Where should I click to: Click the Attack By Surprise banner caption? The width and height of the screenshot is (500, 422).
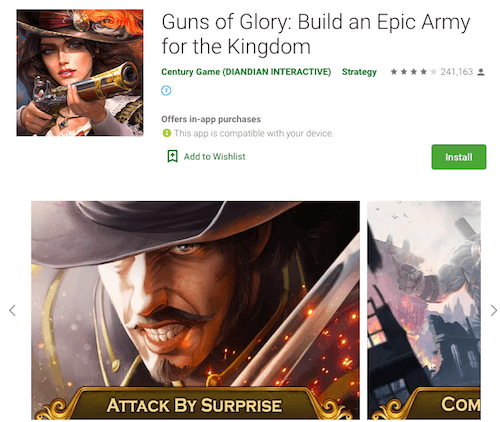pyautogui.click(x=194, y=405)
